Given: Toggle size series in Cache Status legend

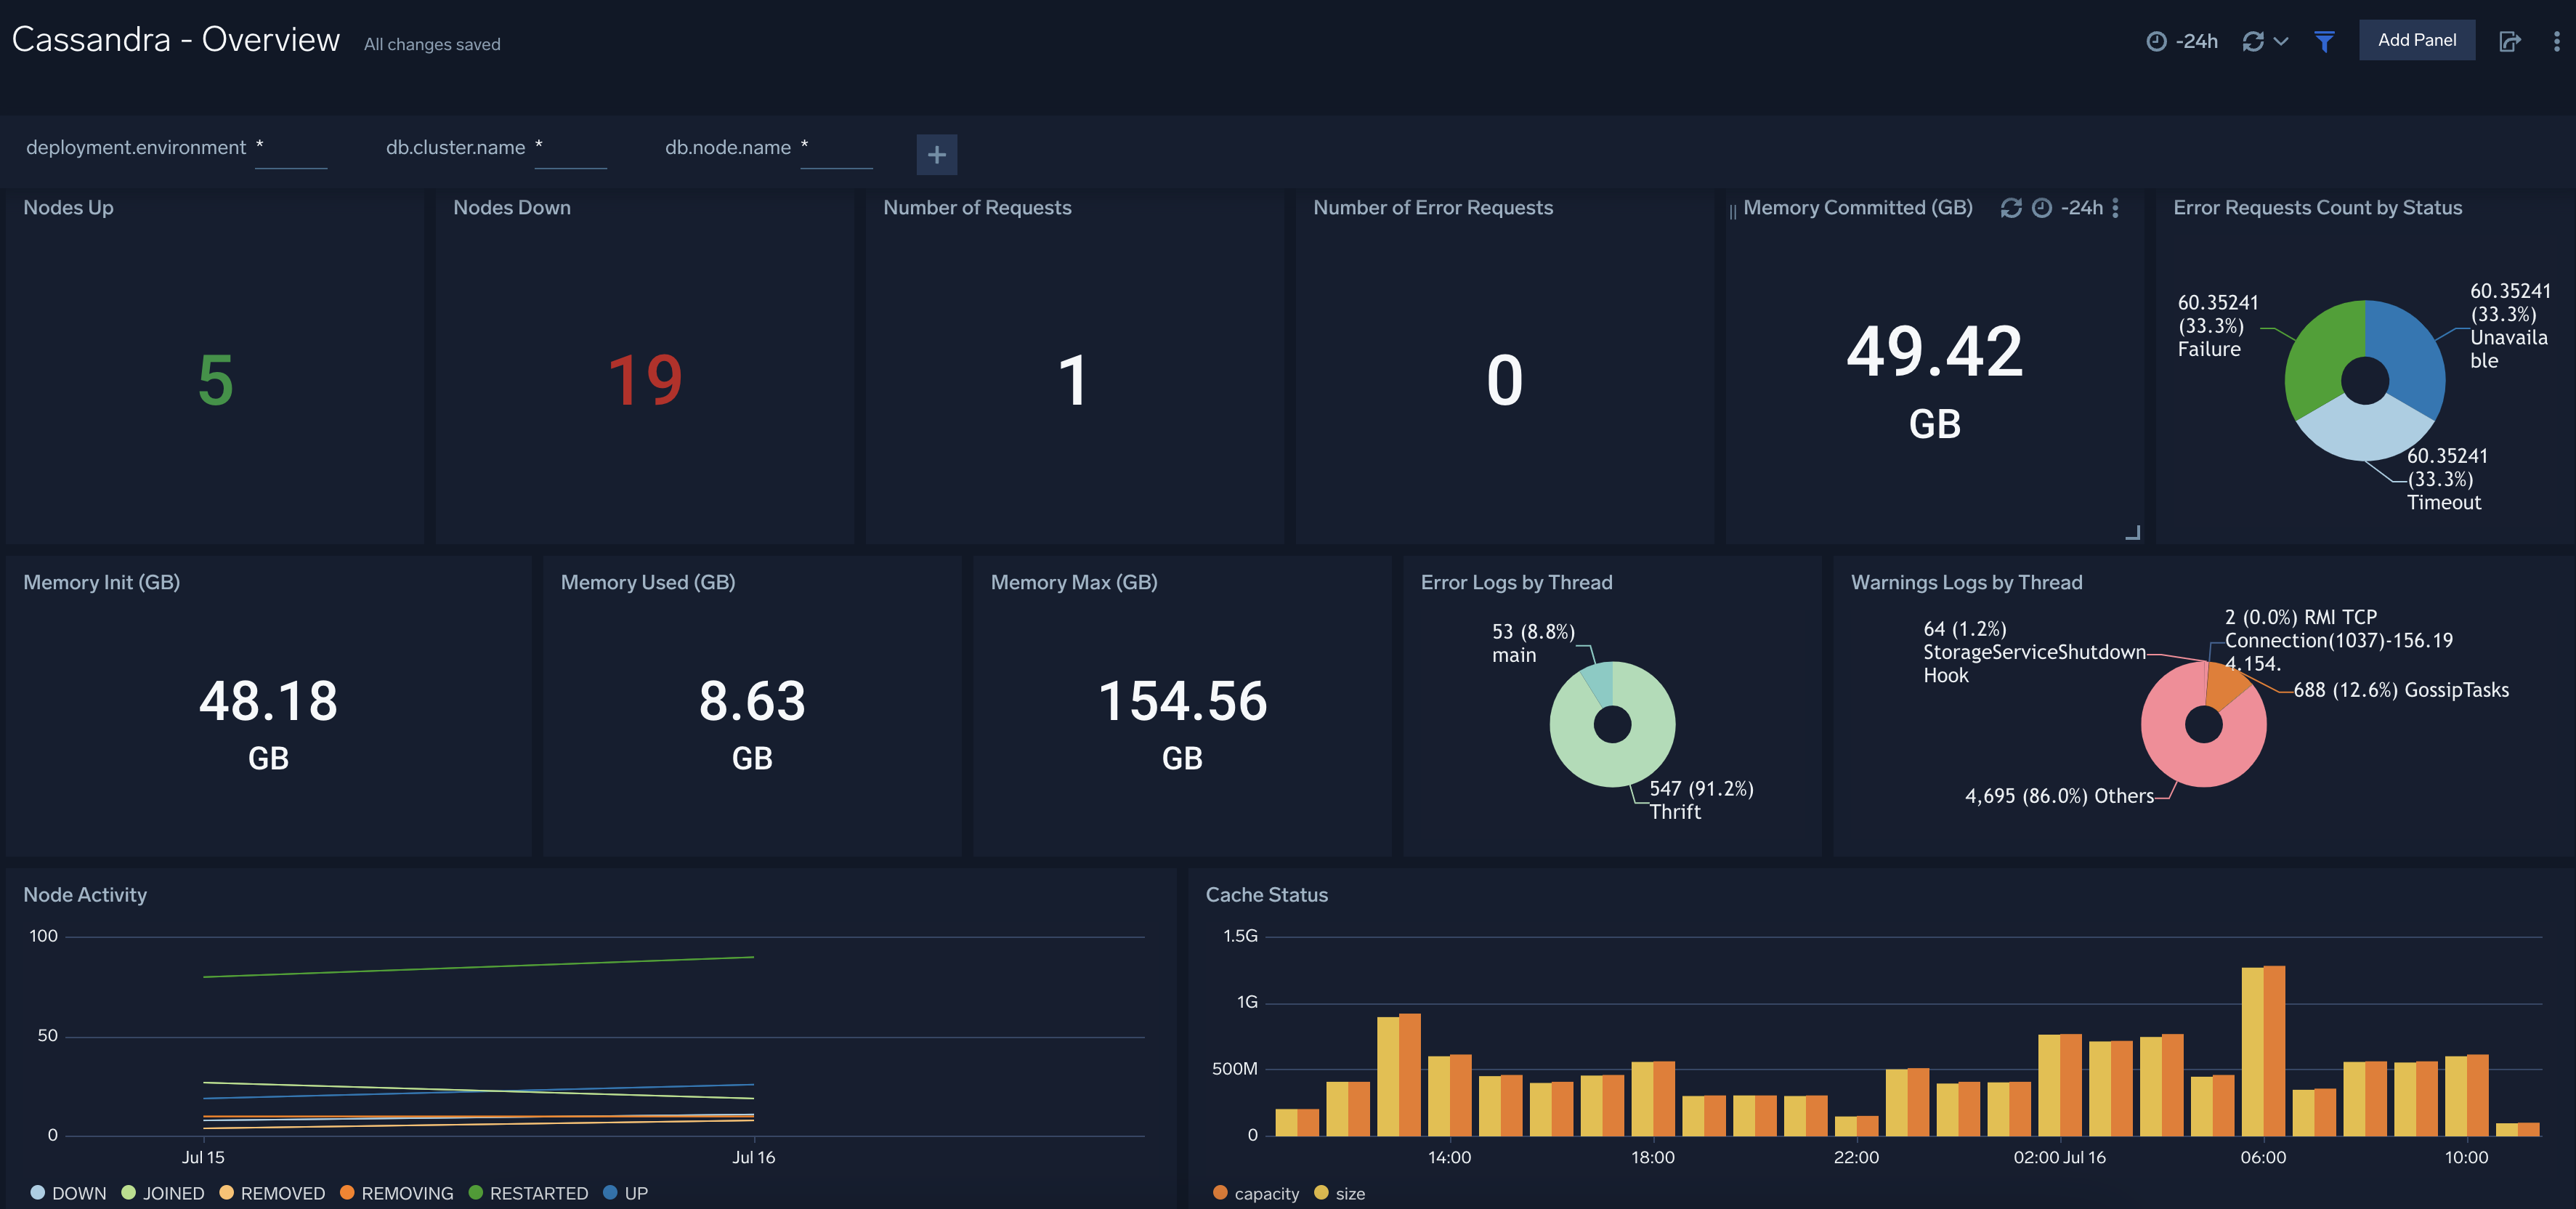Looking at the screenshot, I should [1340, 1192].
